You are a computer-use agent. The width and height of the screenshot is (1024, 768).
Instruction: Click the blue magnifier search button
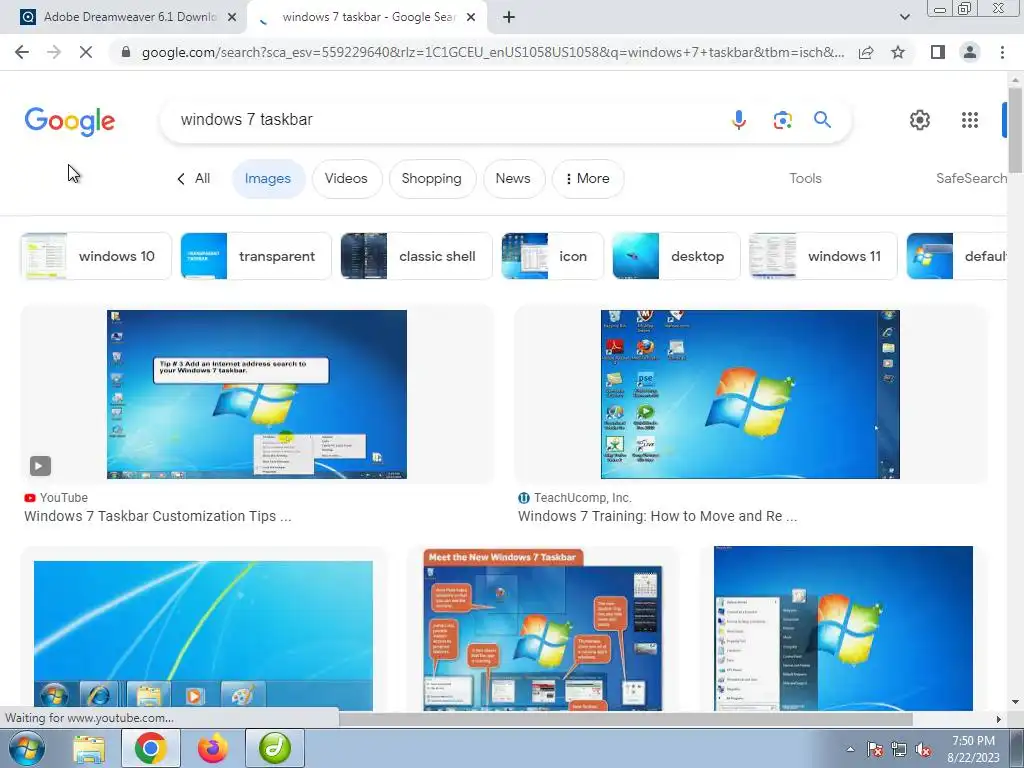tap(822, 120)
